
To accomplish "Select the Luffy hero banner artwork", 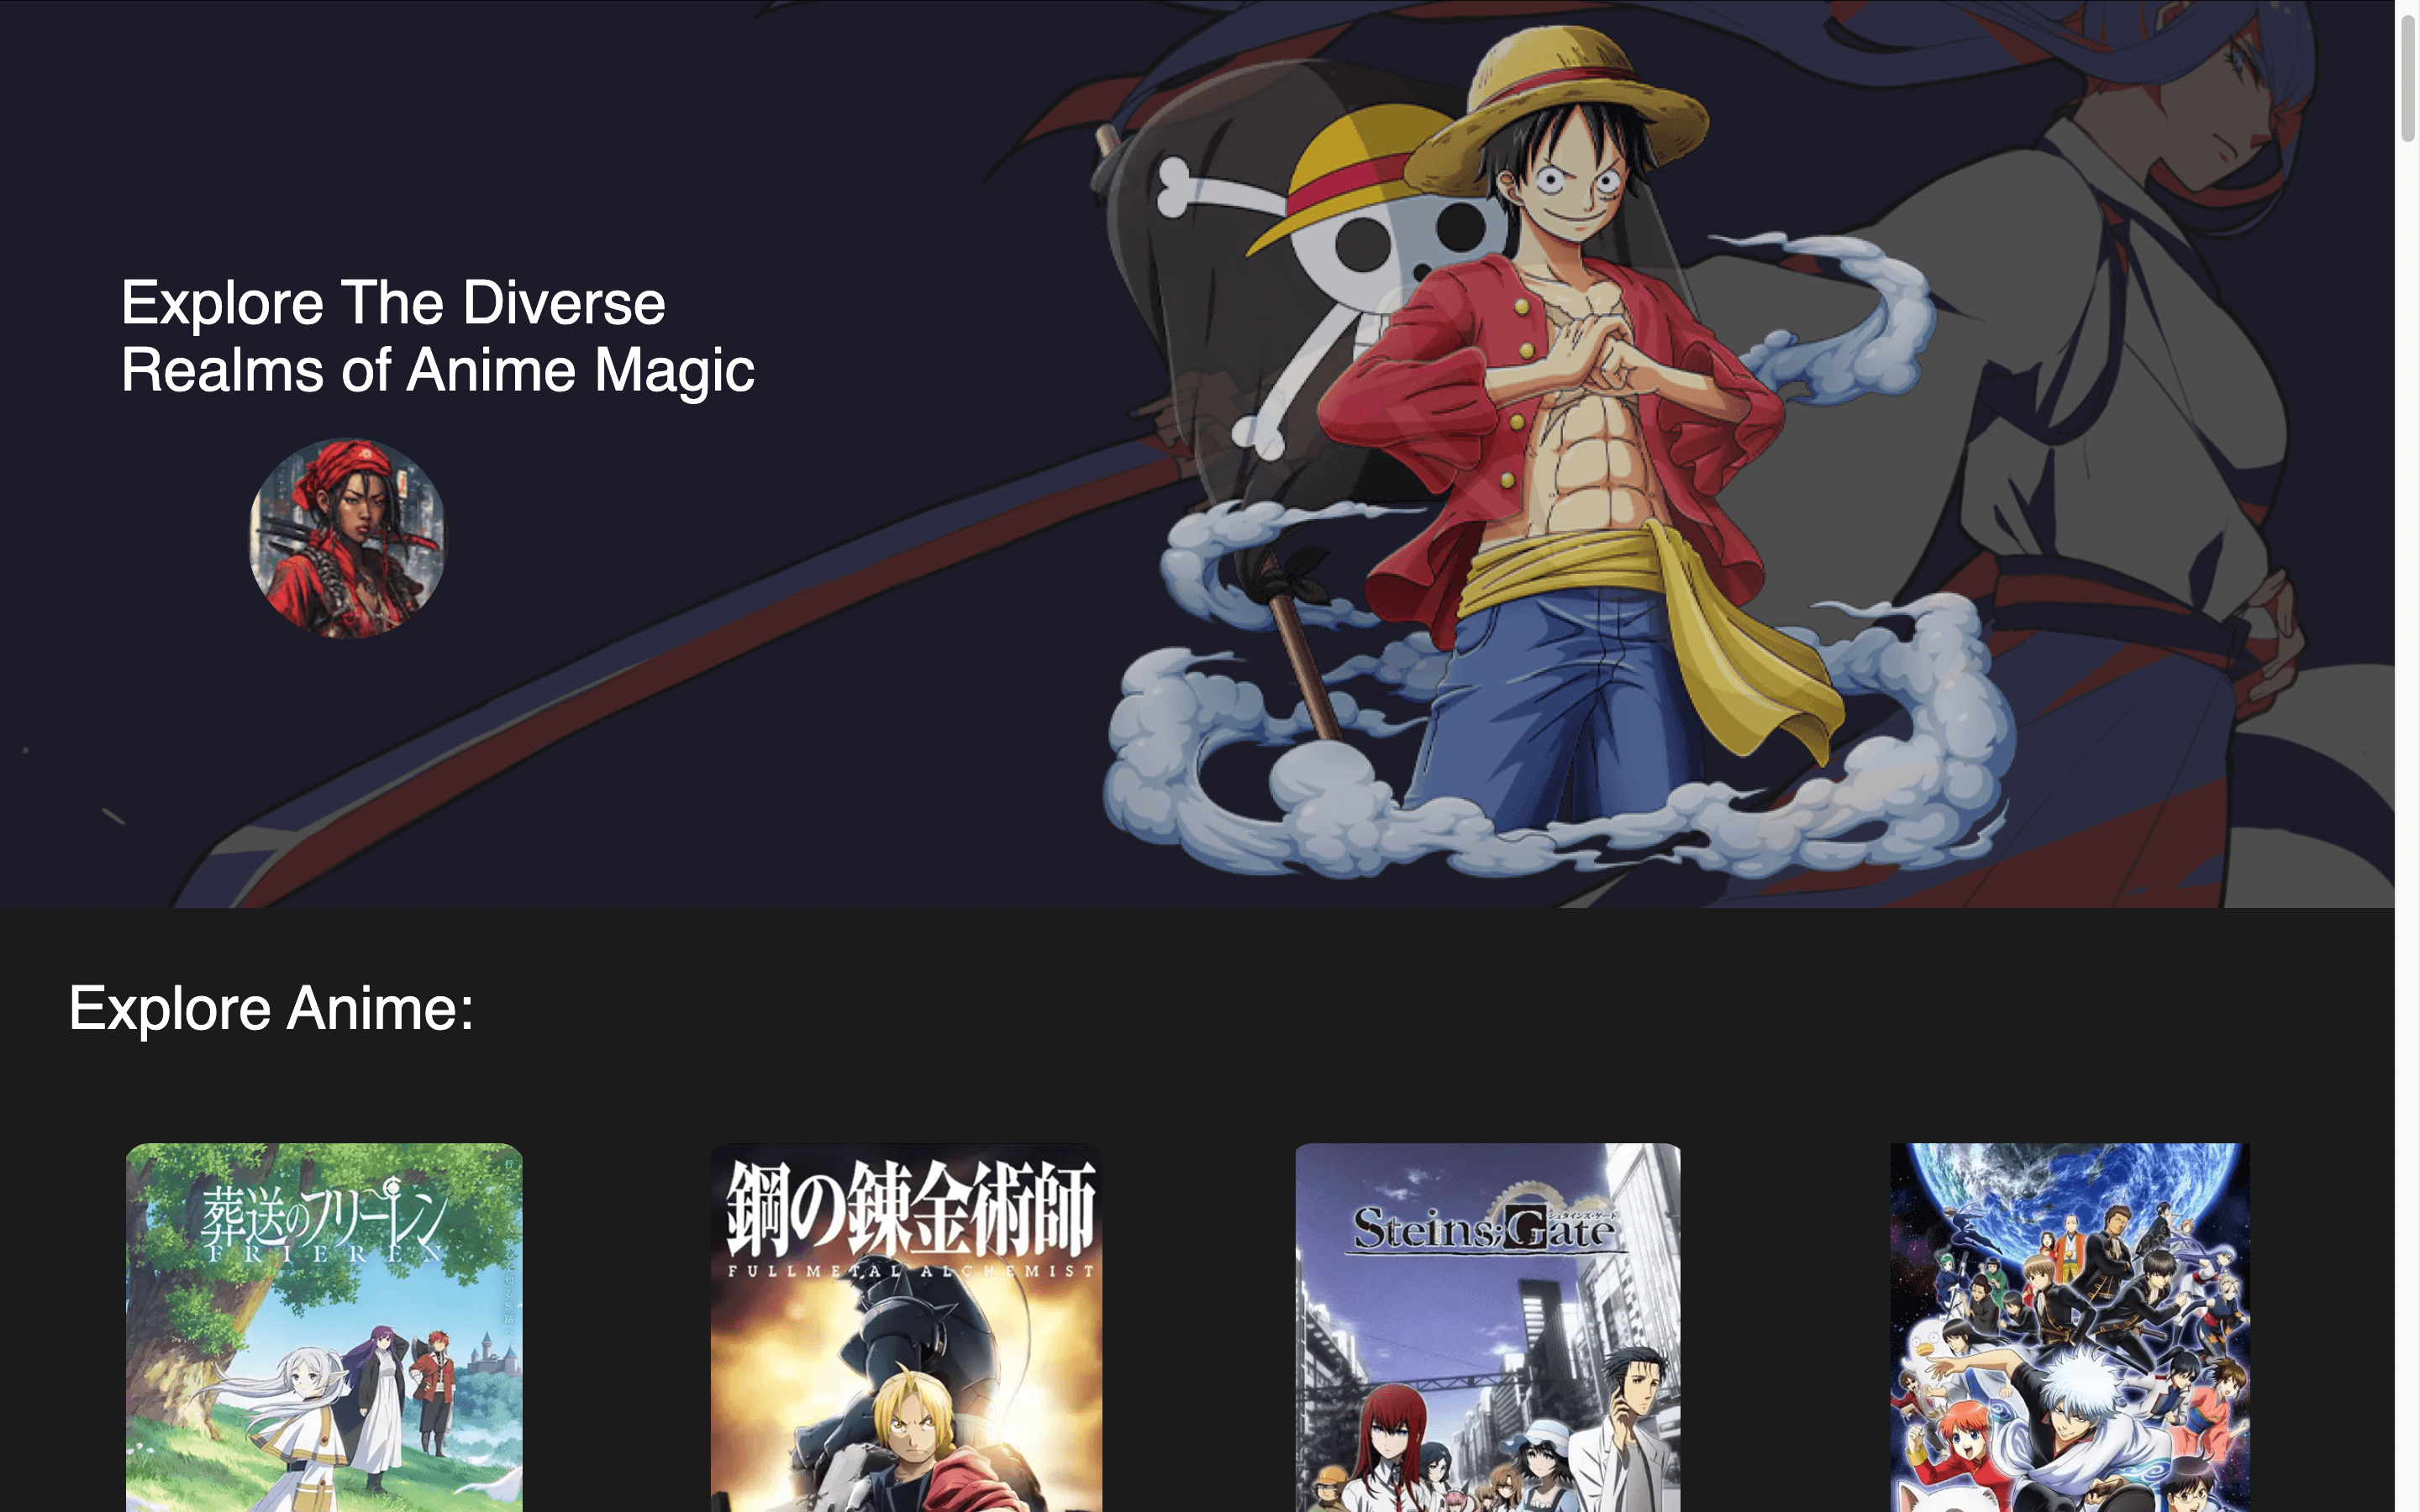I will (x=1560, y=450).
